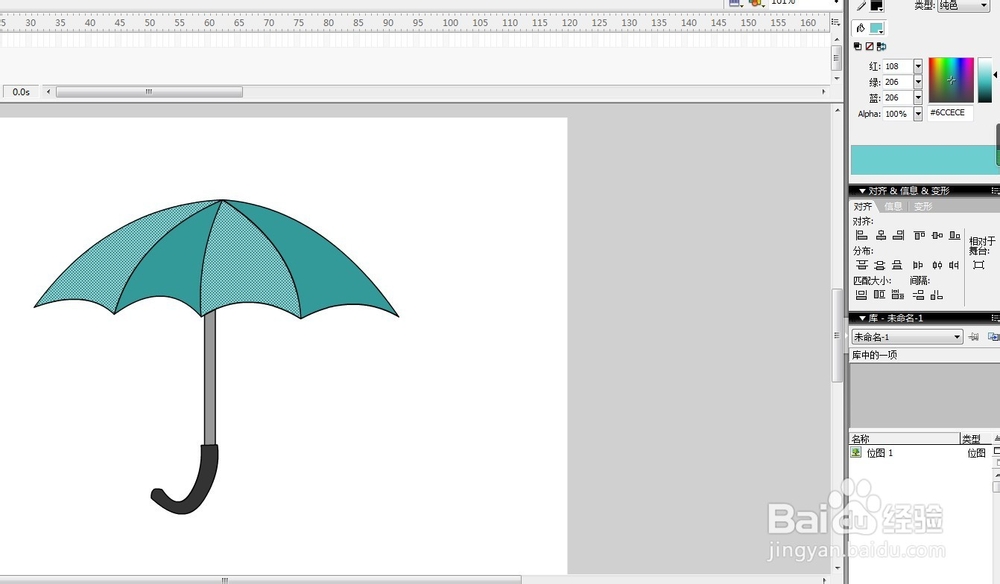The image size is (1000, 584).
Task: Align bottom edges in Align panel
Action: click(955, 235)
